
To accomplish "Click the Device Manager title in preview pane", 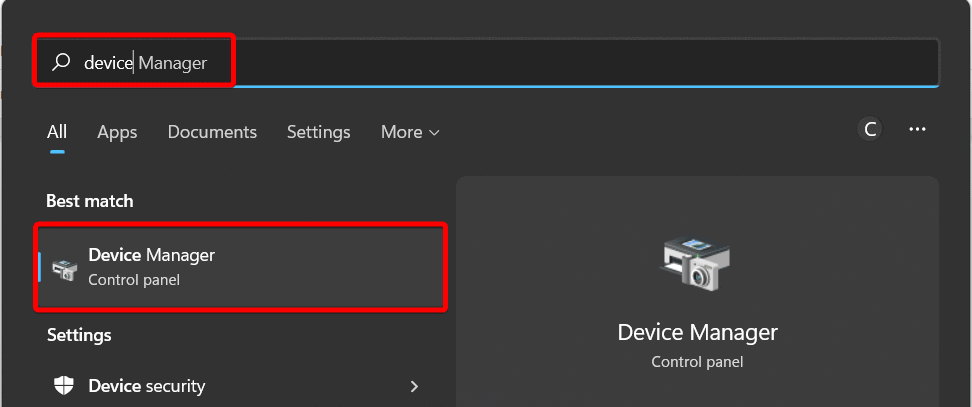I will pos(697,332).
